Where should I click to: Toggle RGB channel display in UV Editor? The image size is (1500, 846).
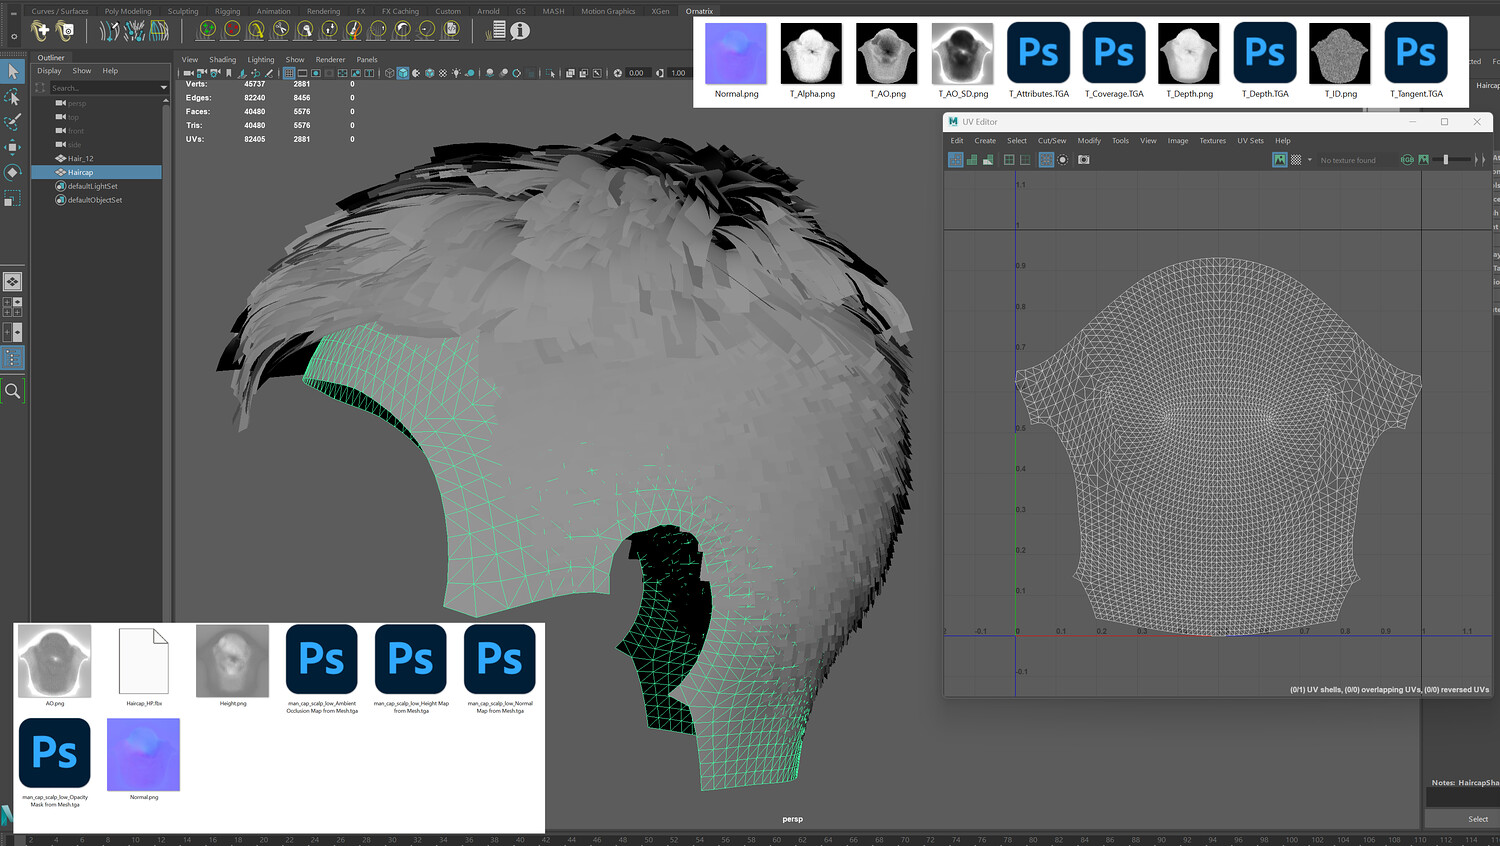pyautogui.click(x=1408, y=160)
